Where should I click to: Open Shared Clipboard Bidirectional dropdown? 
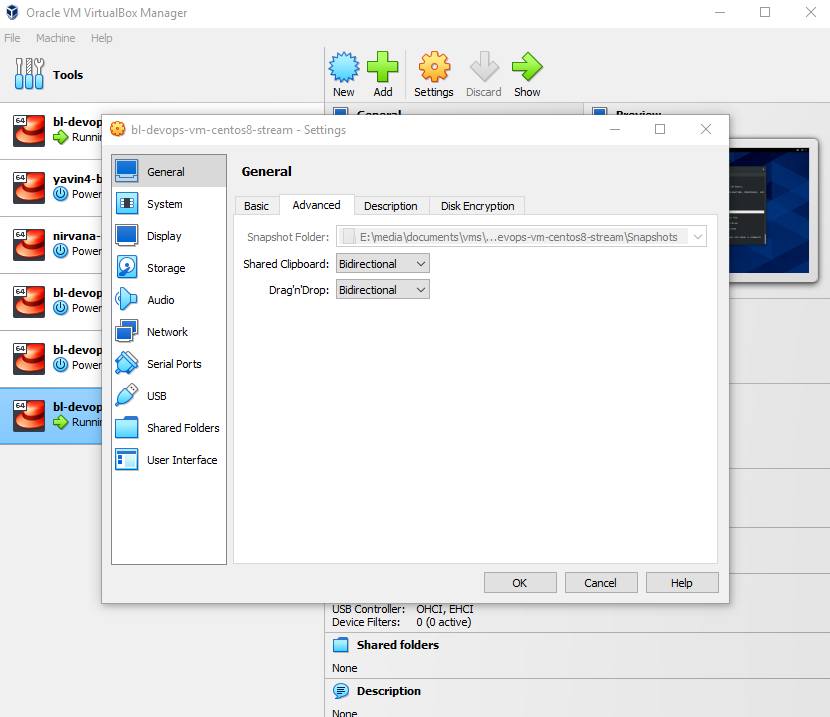[383, 264]
